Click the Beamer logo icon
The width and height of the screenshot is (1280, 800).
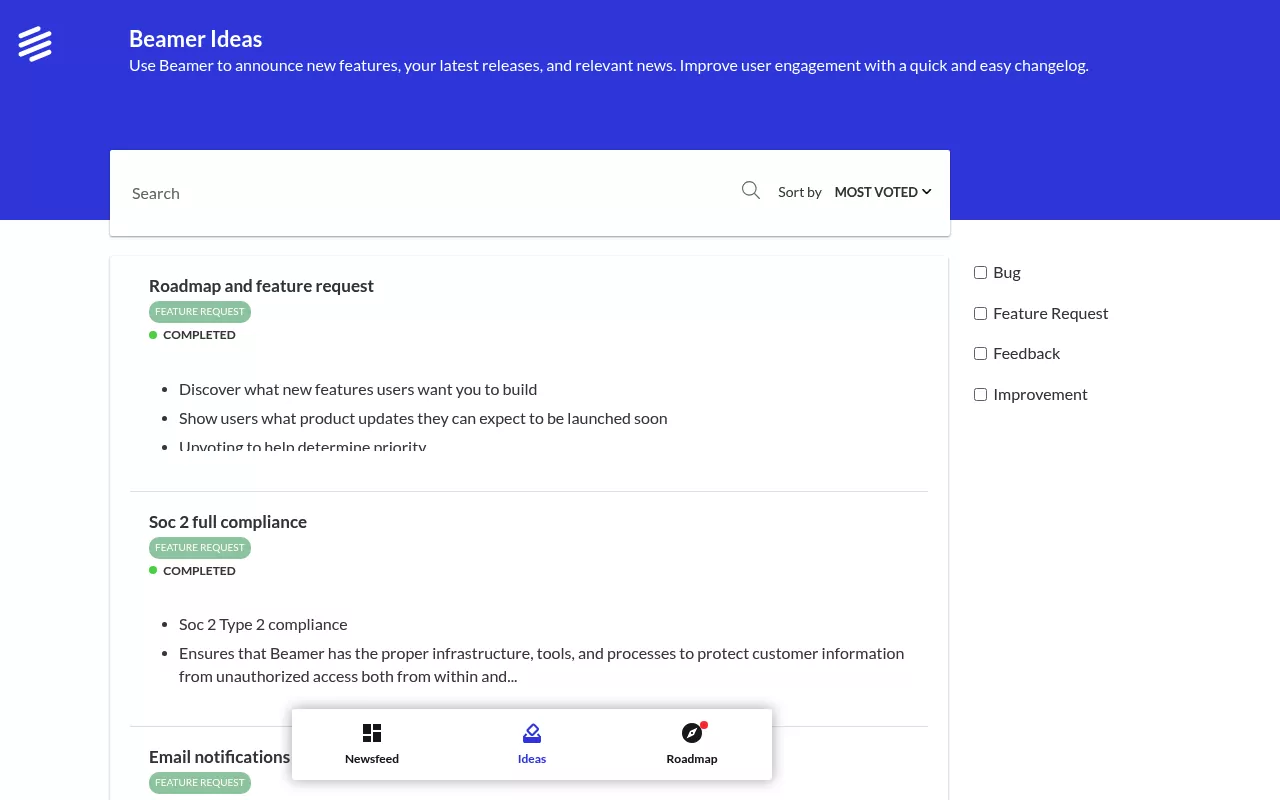(x=35, y=44)
